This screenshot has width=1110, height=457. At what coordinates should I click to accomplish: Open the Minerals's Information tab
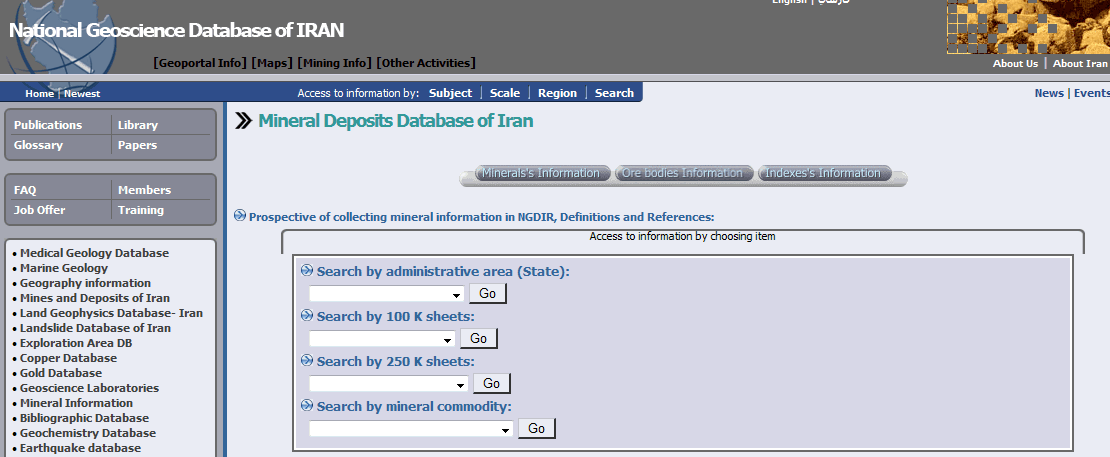click(x=541, y=173)
